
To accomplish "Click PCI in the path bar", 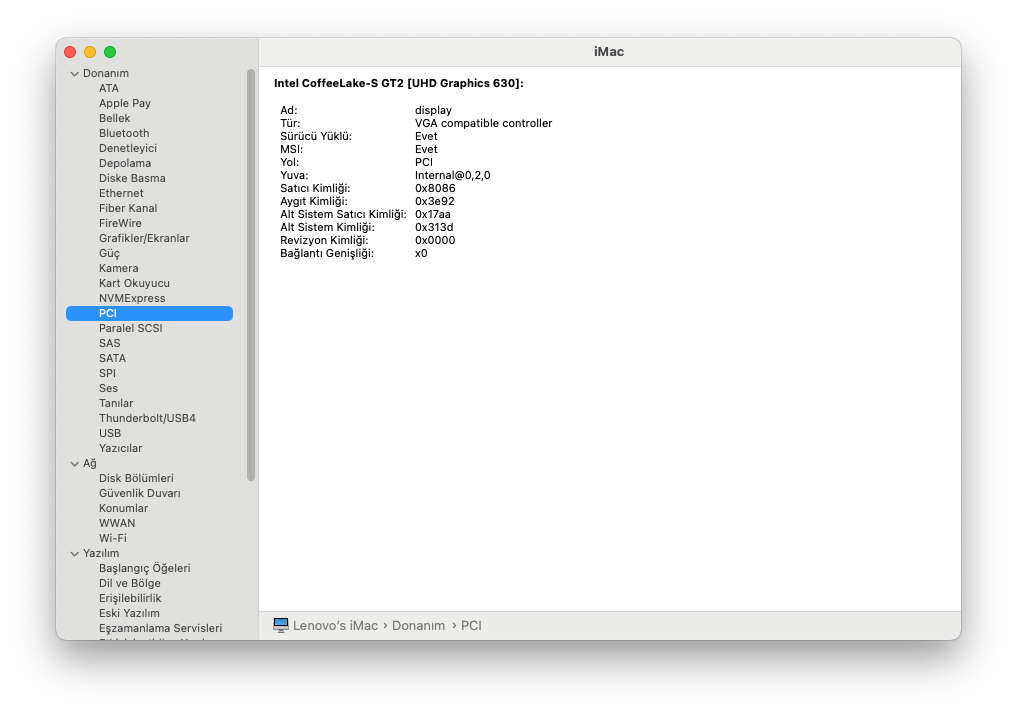I will [471, 626].
